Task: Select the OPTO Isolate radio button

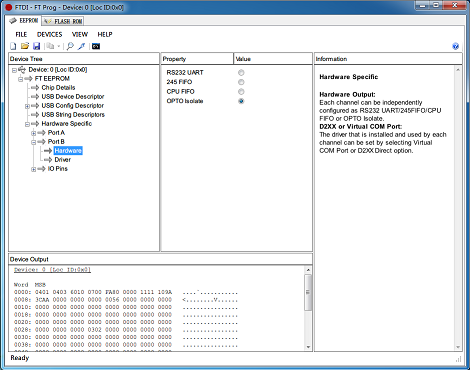Action: pos(241,101)
